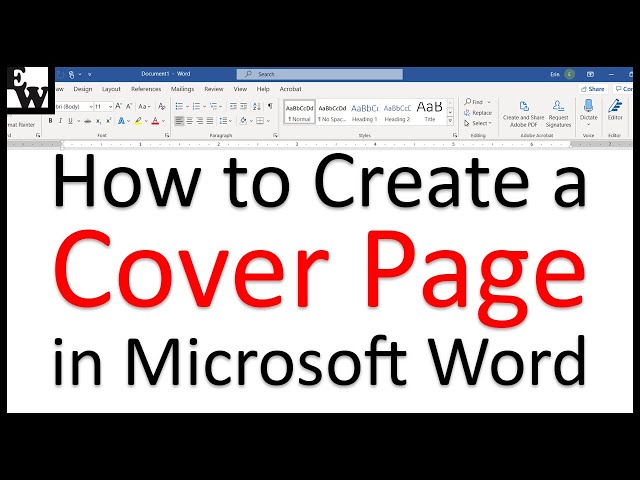Image resolution: width=640 pixels, height=480 pixels.
Task: Show or hide paragraph marks
Action: click(270, 106)
